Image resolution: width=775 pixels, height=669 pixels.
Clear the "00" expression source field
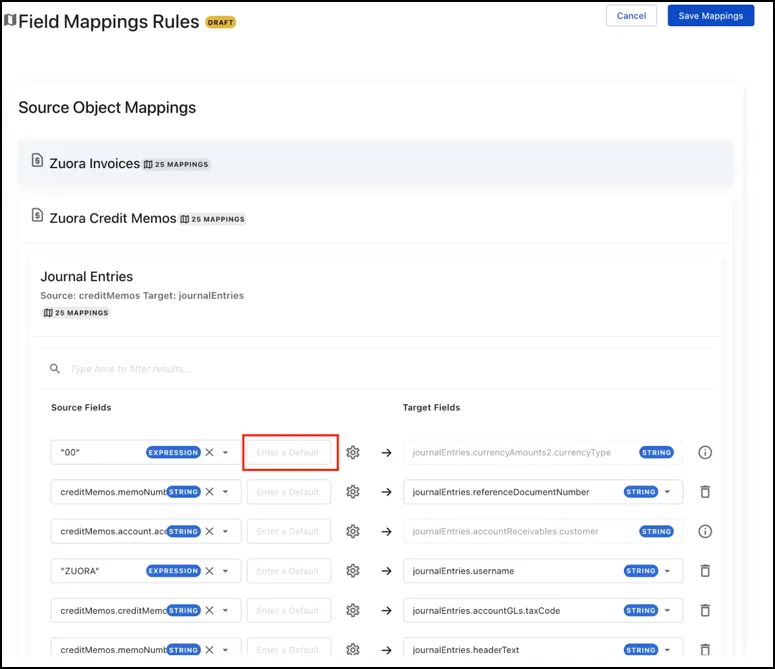point(210,453)
